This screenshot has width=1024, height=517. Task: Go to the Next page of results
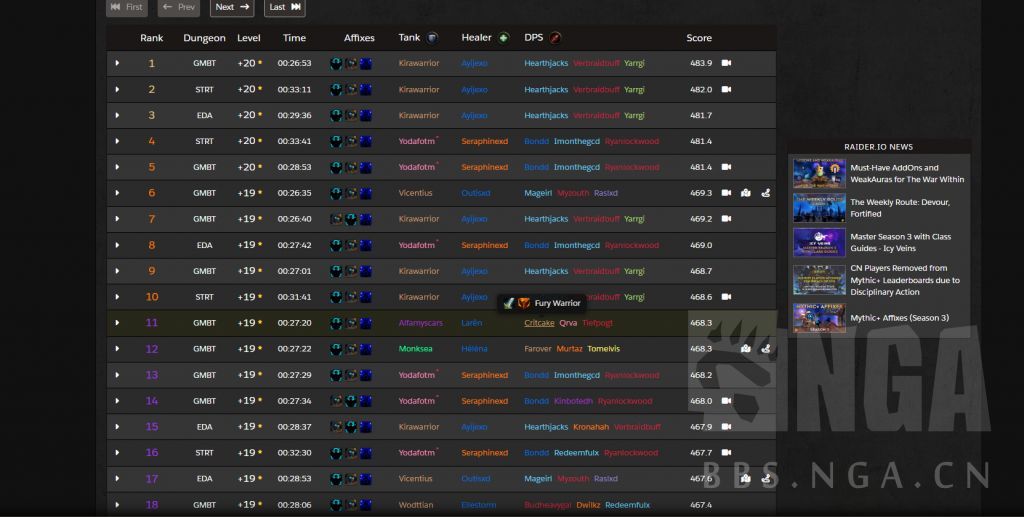click(232, 7)
